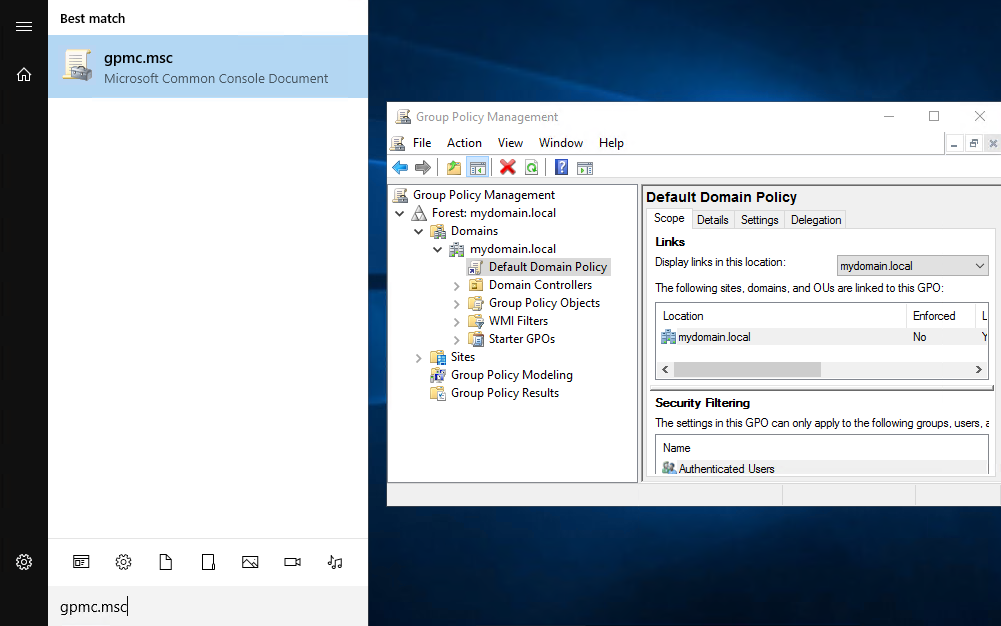
Task: Click the red Delete X icon
Action: click(508, 168)
